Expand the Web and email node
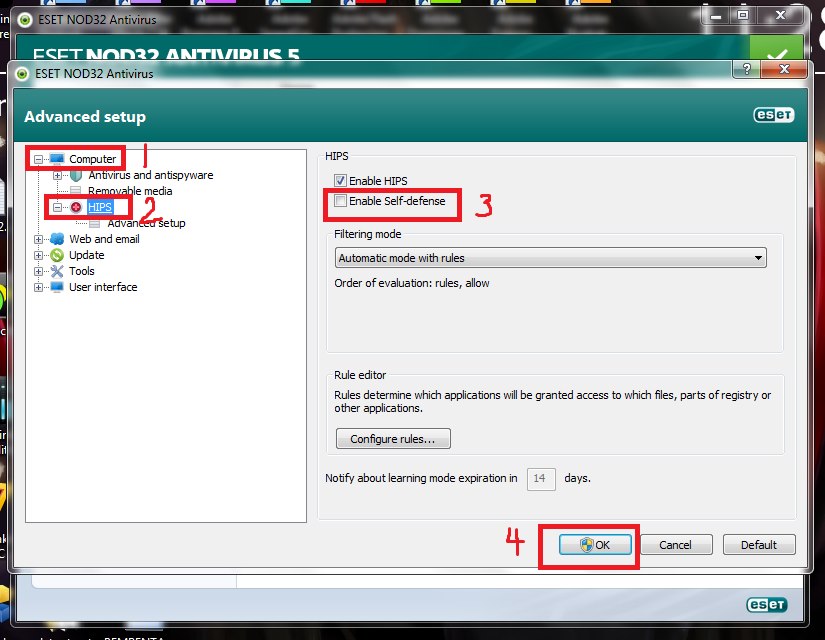Image resolution: width=825 pixels, height=640 pixels. [38, 239]
